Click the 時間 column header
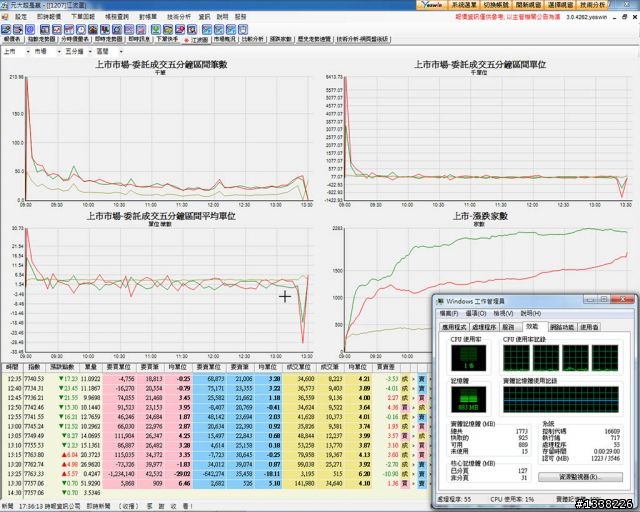 (12, 367)
